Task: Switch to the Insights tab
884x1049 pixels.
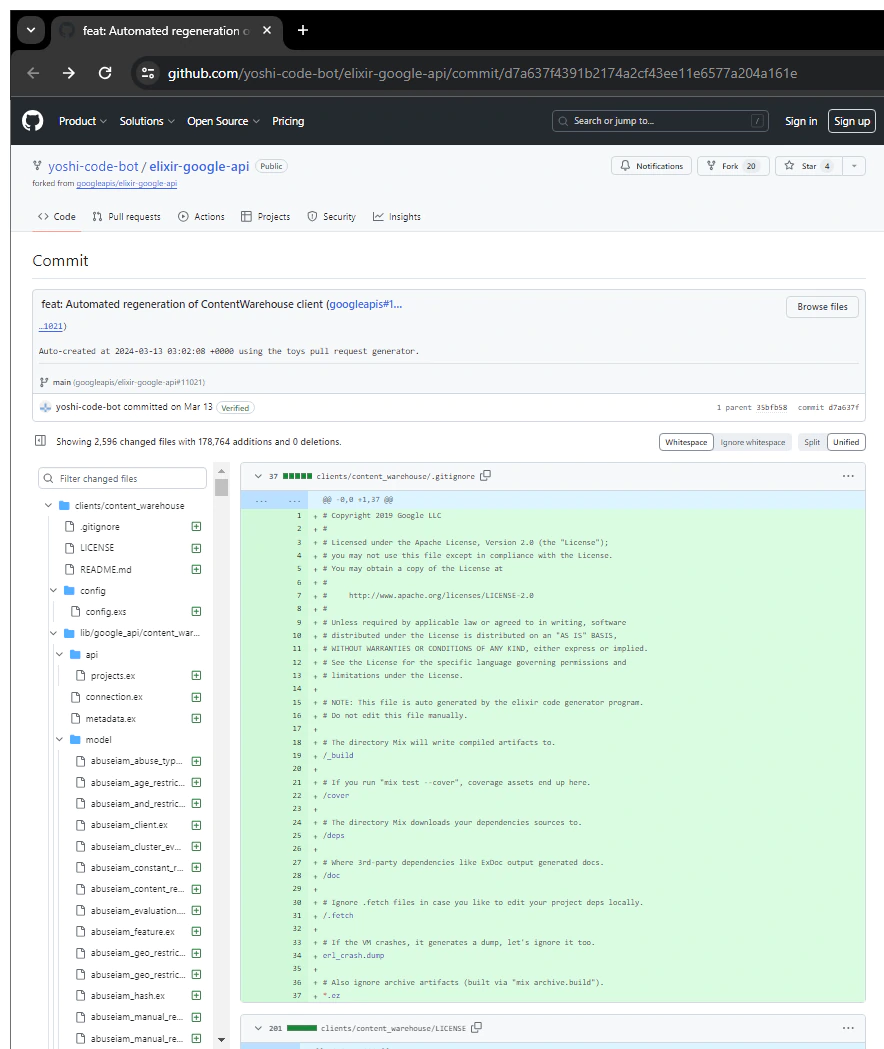Action: [397, 217]
